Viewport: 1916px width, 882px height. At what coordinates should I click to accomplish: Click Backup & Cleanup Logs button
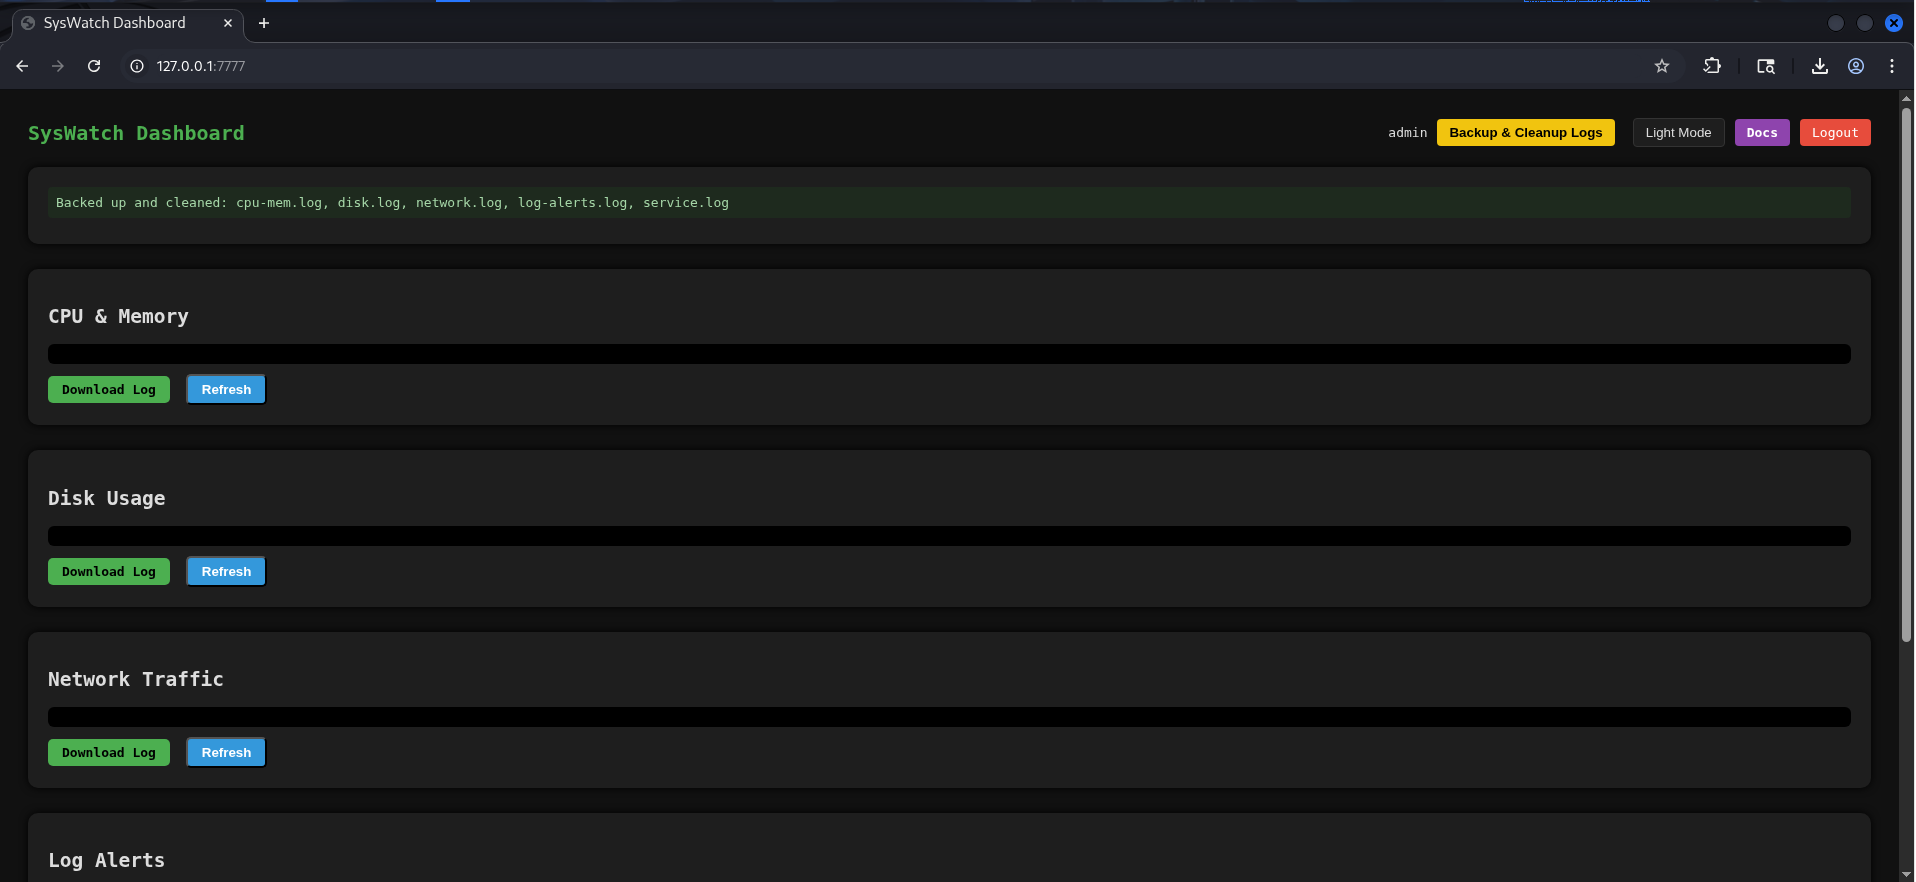pyautogui.click(x=1525, y=133)
